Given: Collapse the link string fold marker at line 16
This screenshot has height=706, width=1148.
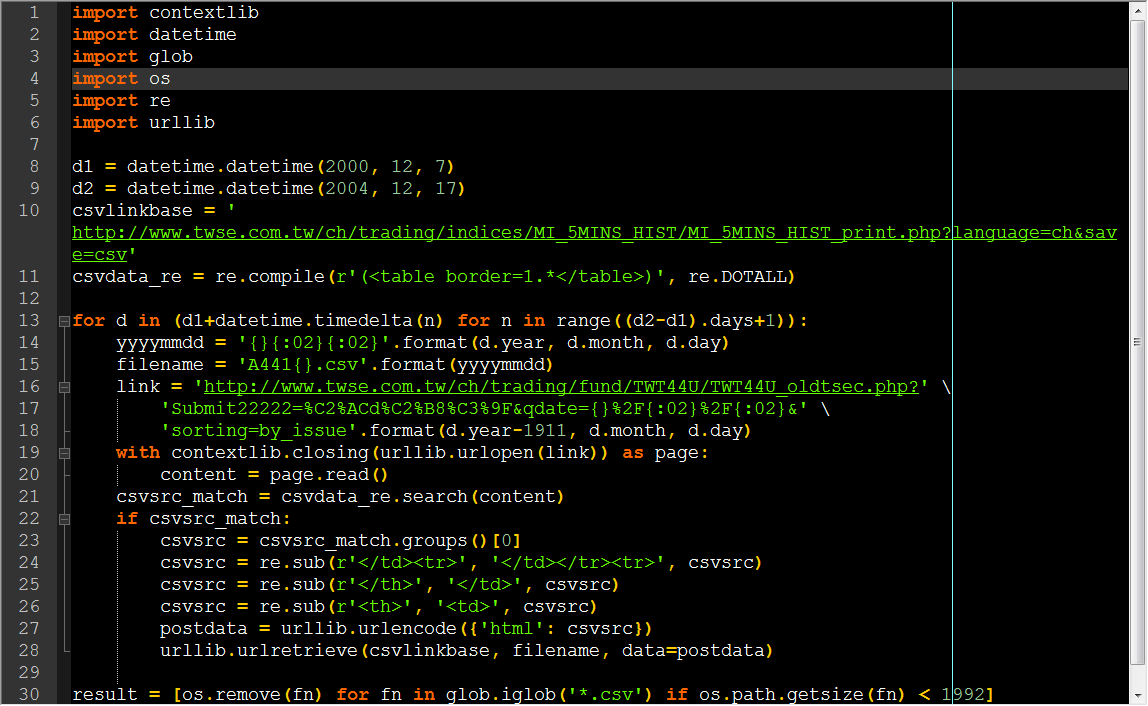Looking at the screenshot, I should coord(64,387).
